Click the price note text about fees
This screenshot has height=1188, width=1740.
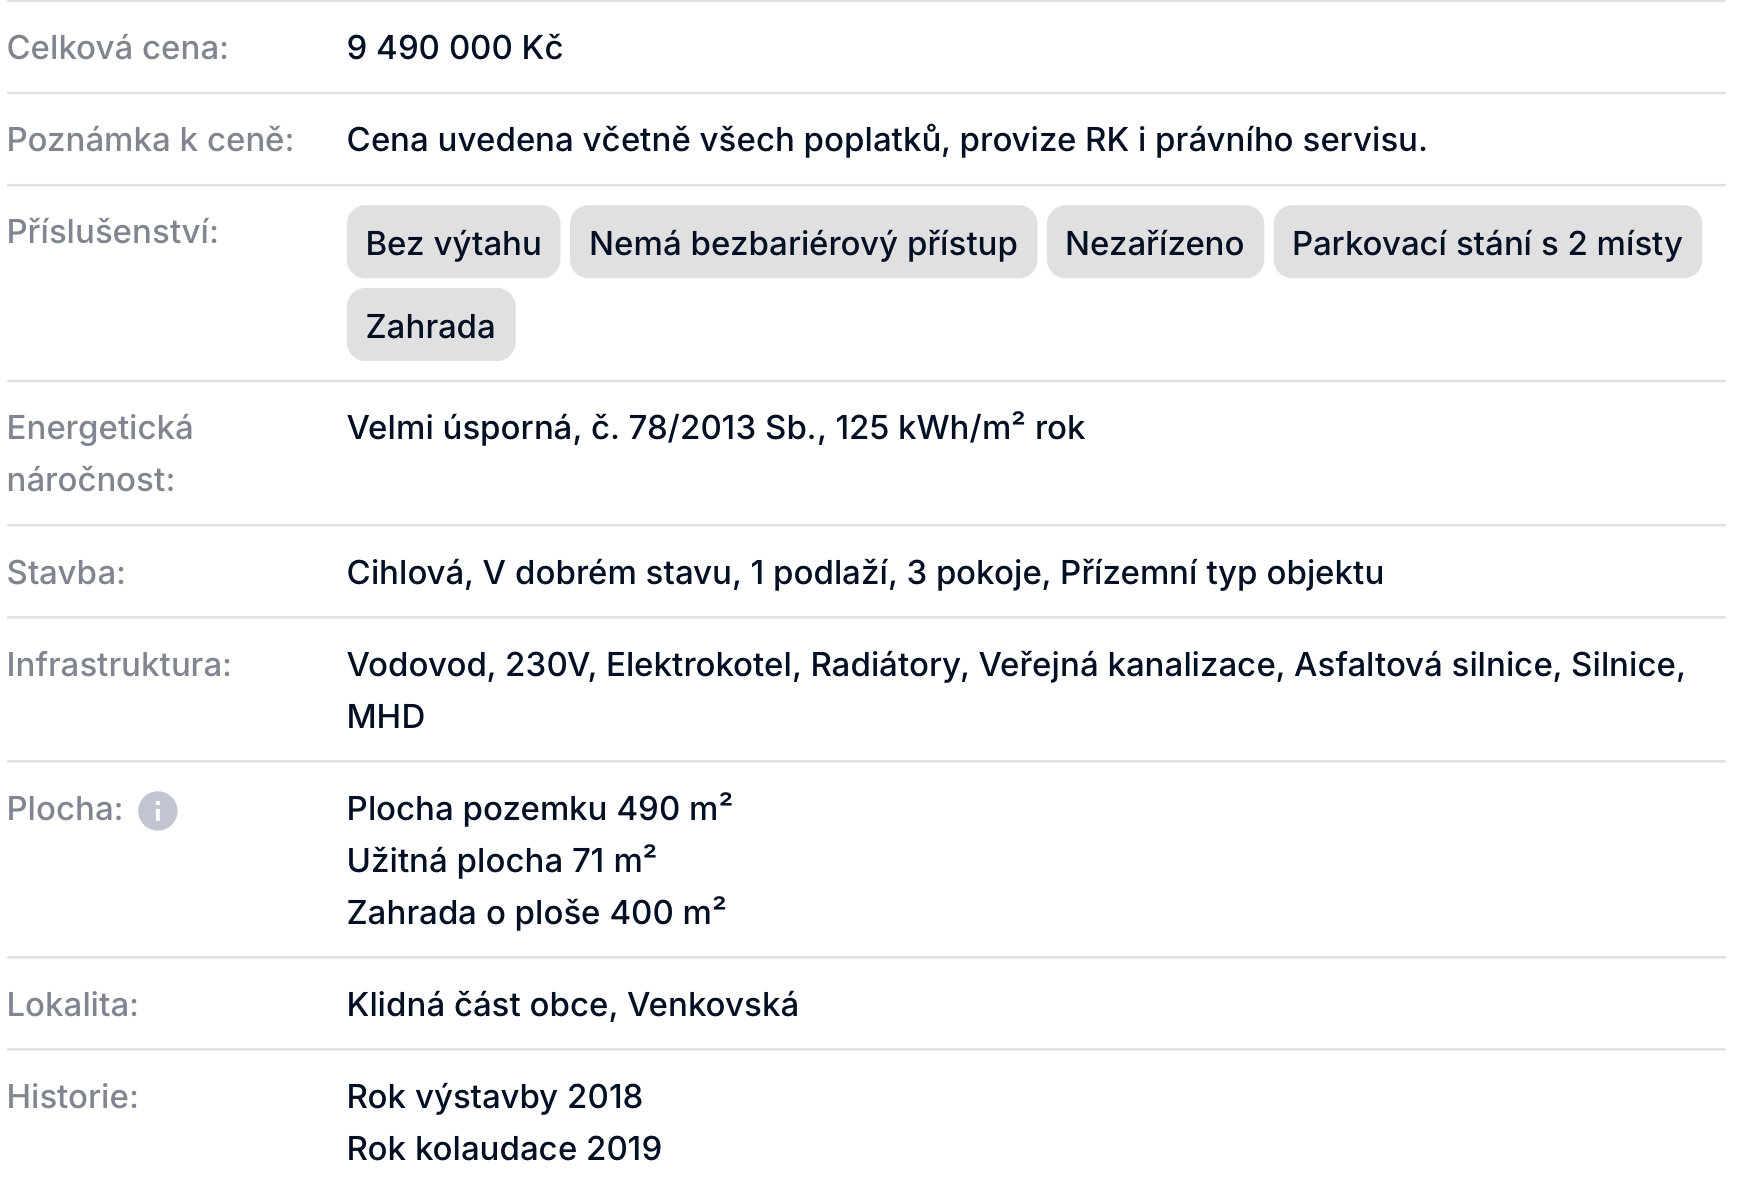click(x=886, y=140)
